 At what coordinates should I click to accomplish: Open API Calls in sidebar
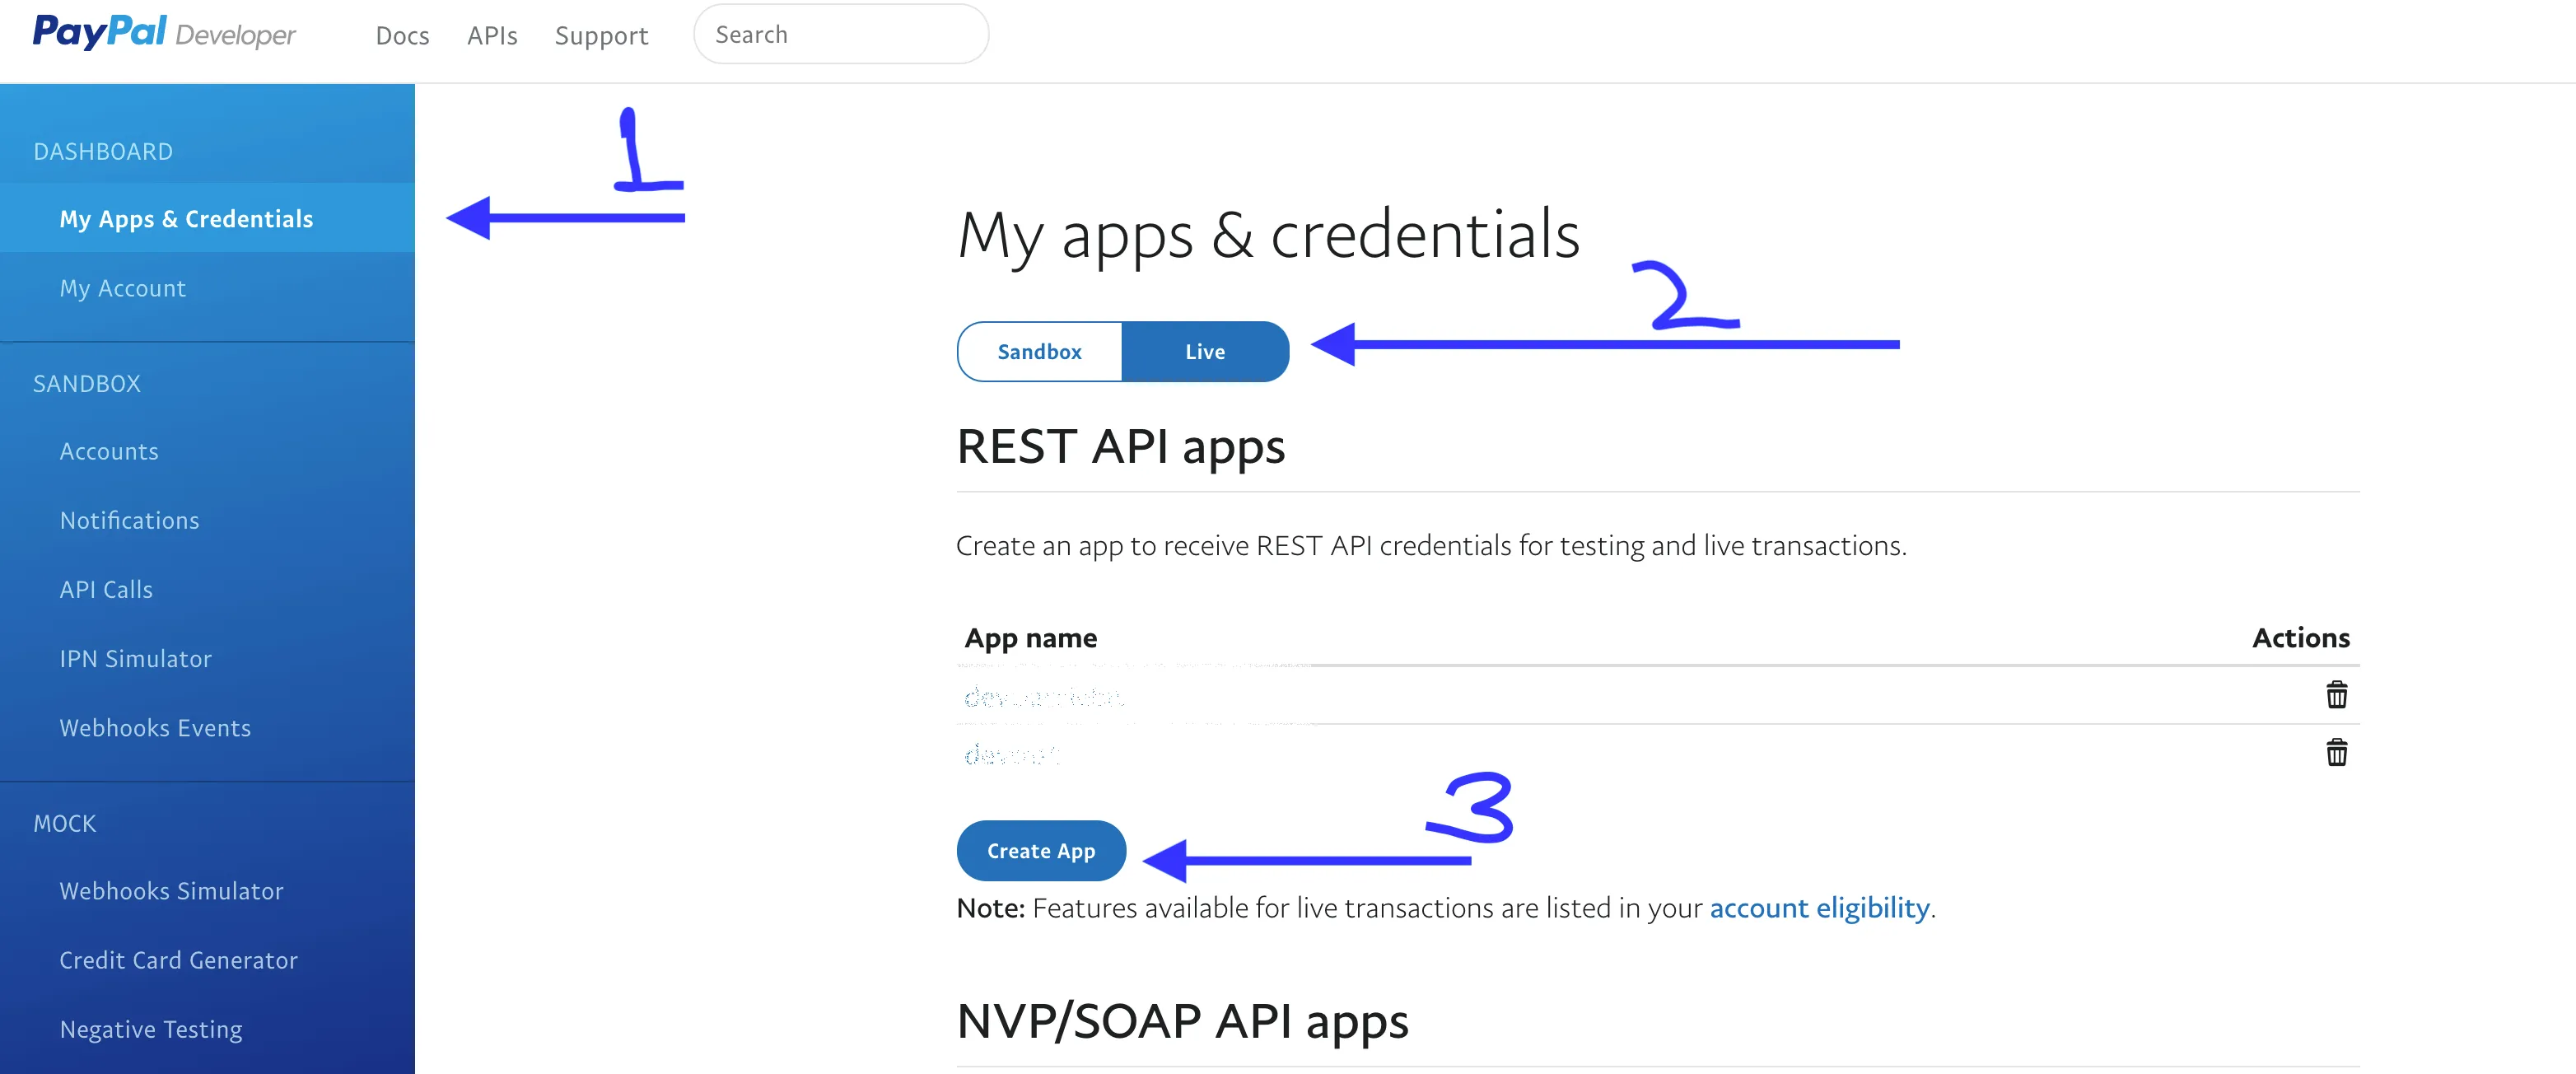[106, 589]
